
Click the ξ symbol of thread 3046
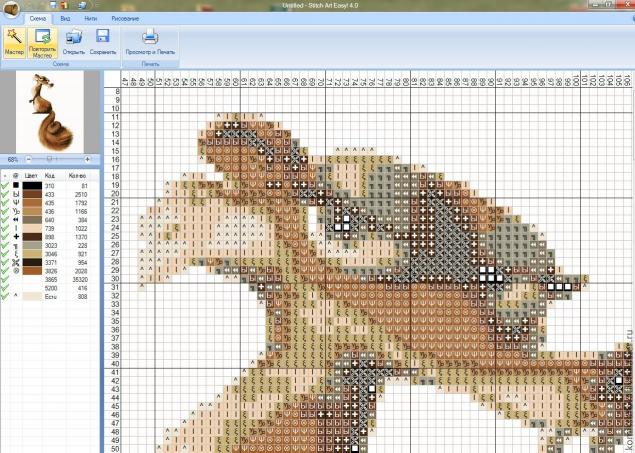tap(16, 254)
